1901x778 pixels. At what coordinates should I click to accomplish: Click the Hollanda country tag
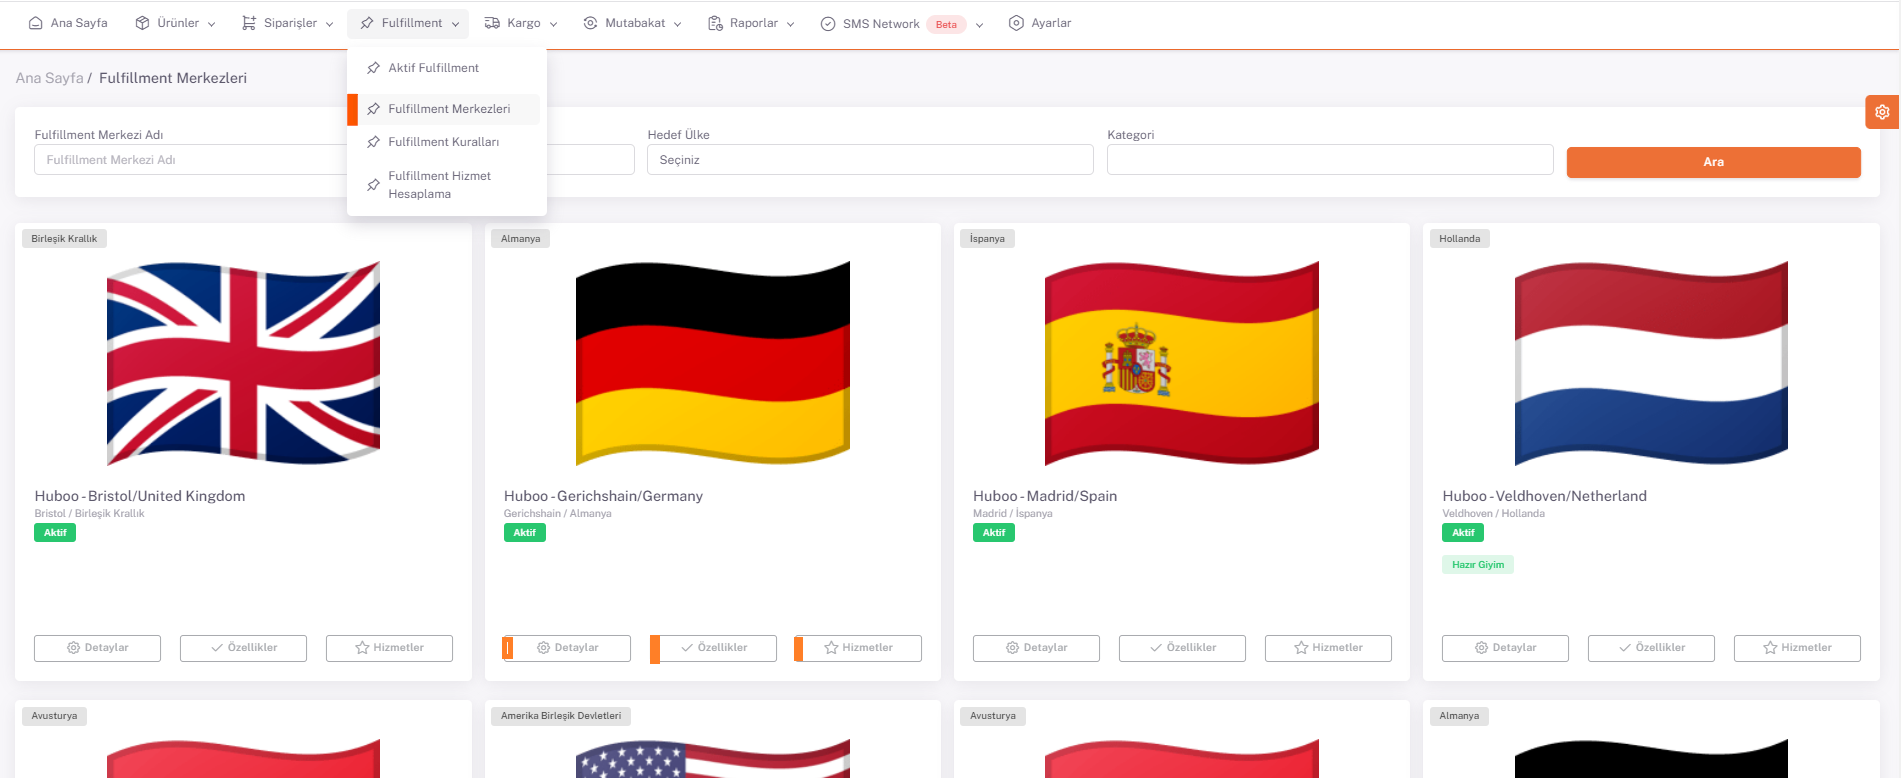[x=1459, y=239]
